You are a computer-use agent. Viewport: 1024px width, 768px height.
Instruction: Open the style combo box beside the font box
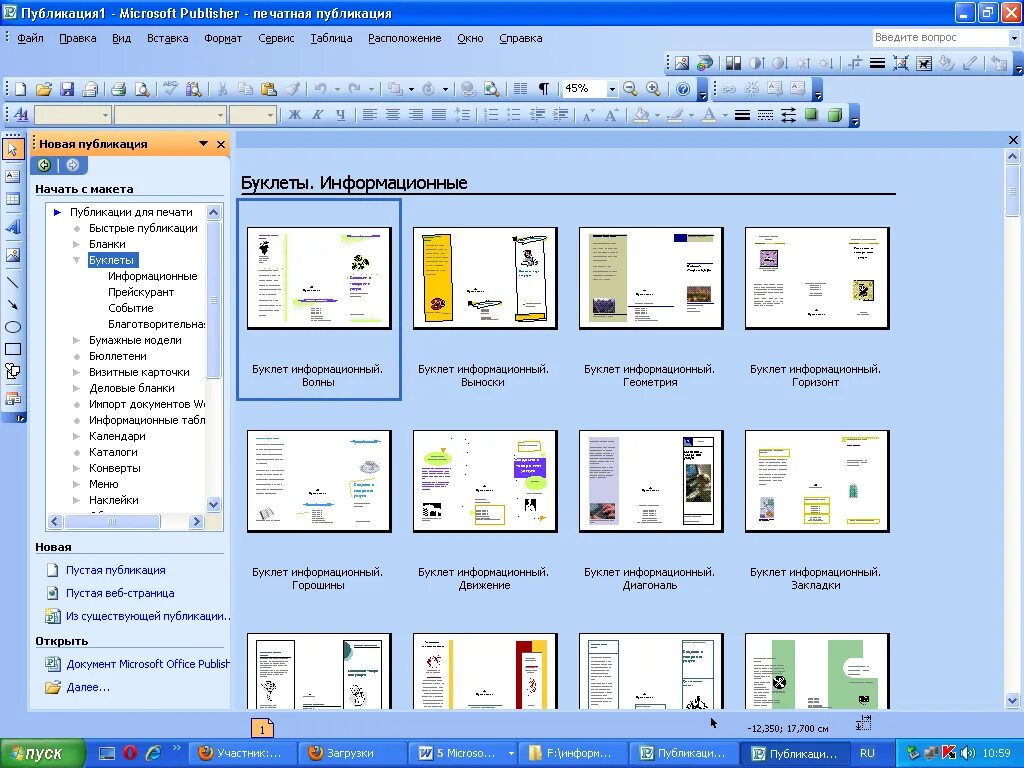click(72, 116)
